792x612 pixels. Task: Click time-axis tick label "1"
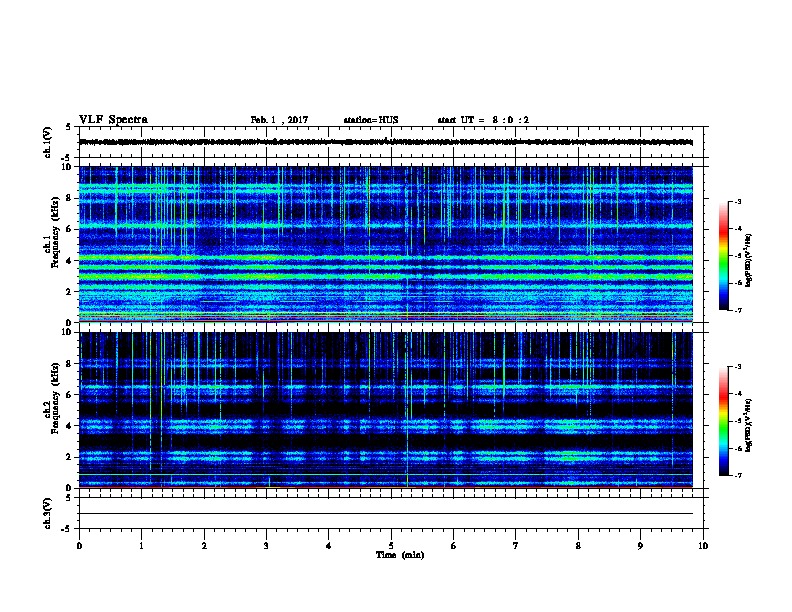(141, 546)
